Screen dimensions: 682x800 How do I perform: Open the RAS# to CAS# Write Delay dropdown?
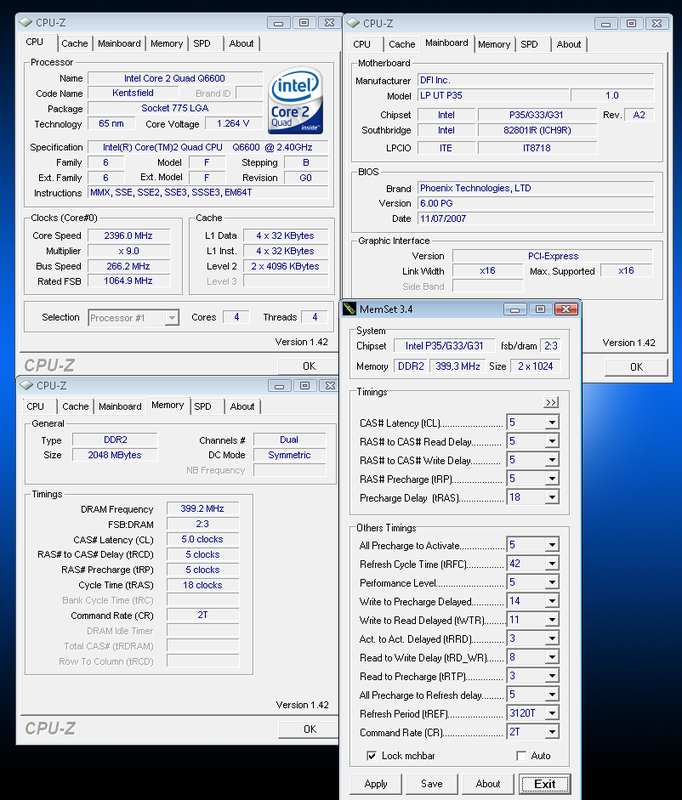coord(552,460)
